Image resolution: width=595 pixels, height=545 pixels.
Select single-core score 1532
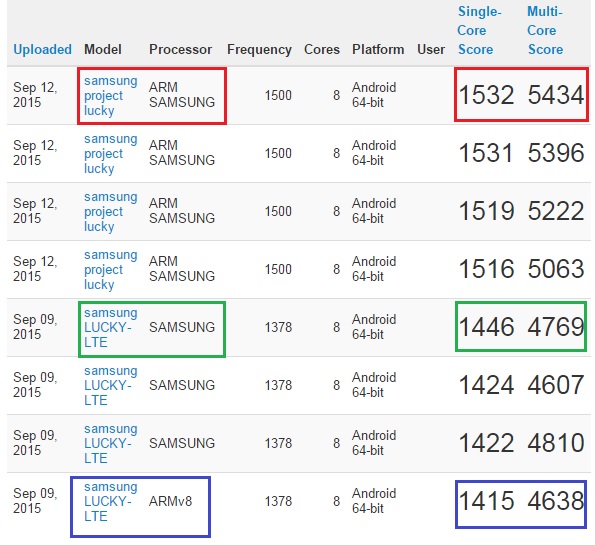click(486, 95)
